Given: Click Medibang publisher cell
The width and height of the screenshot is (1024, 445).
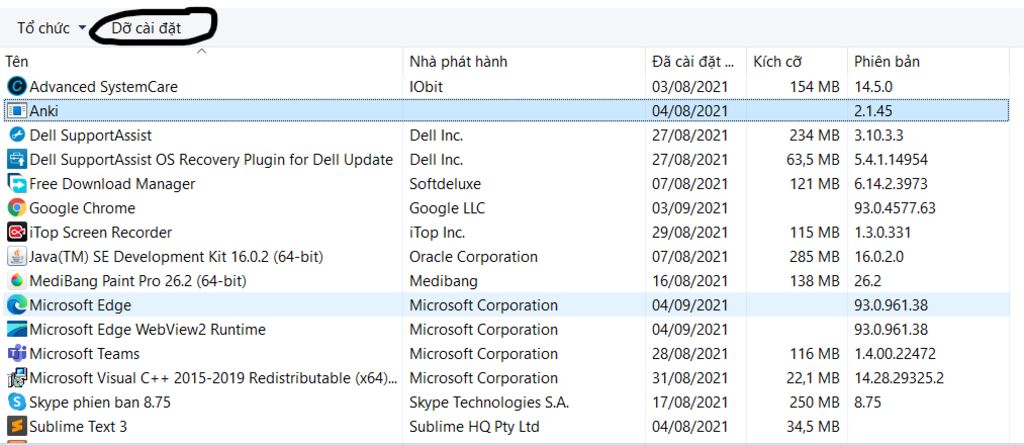Looking at the screenshot, I should 443,281.
